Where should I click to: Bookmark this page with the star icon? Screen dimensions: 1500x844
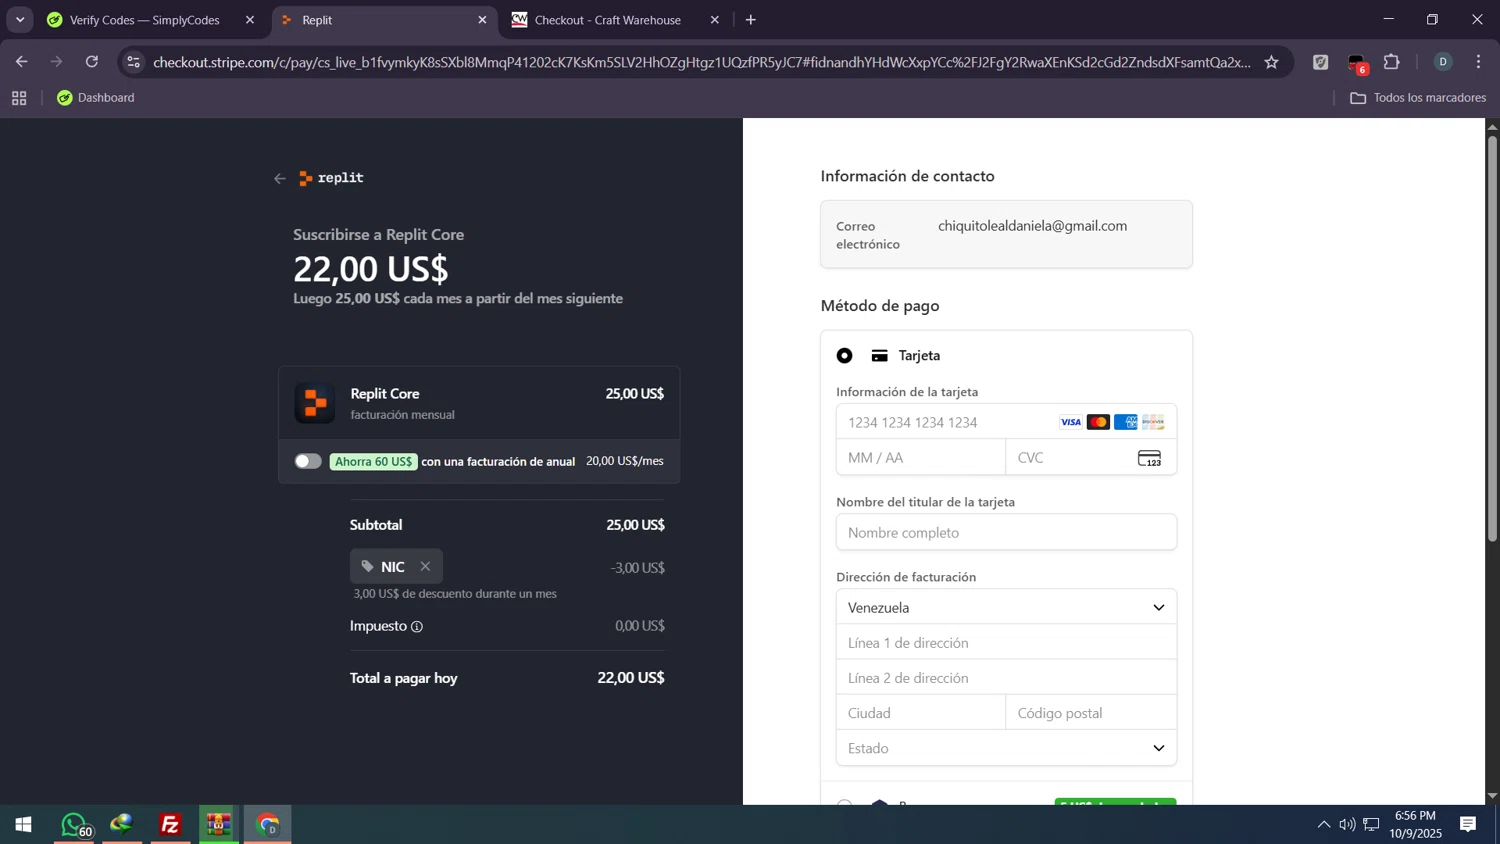point(1271,62)
